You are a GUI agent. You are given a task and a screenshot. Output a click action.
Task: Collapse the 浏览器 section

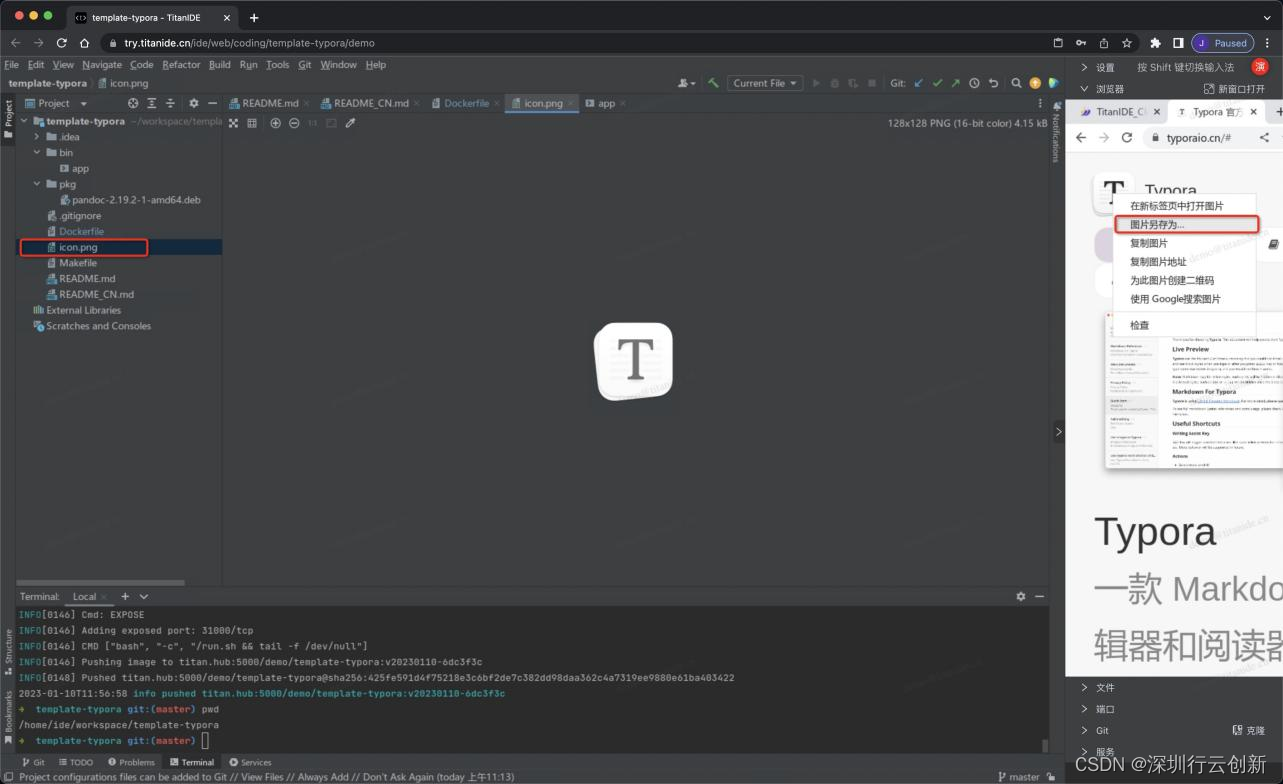click(1085, 89)
